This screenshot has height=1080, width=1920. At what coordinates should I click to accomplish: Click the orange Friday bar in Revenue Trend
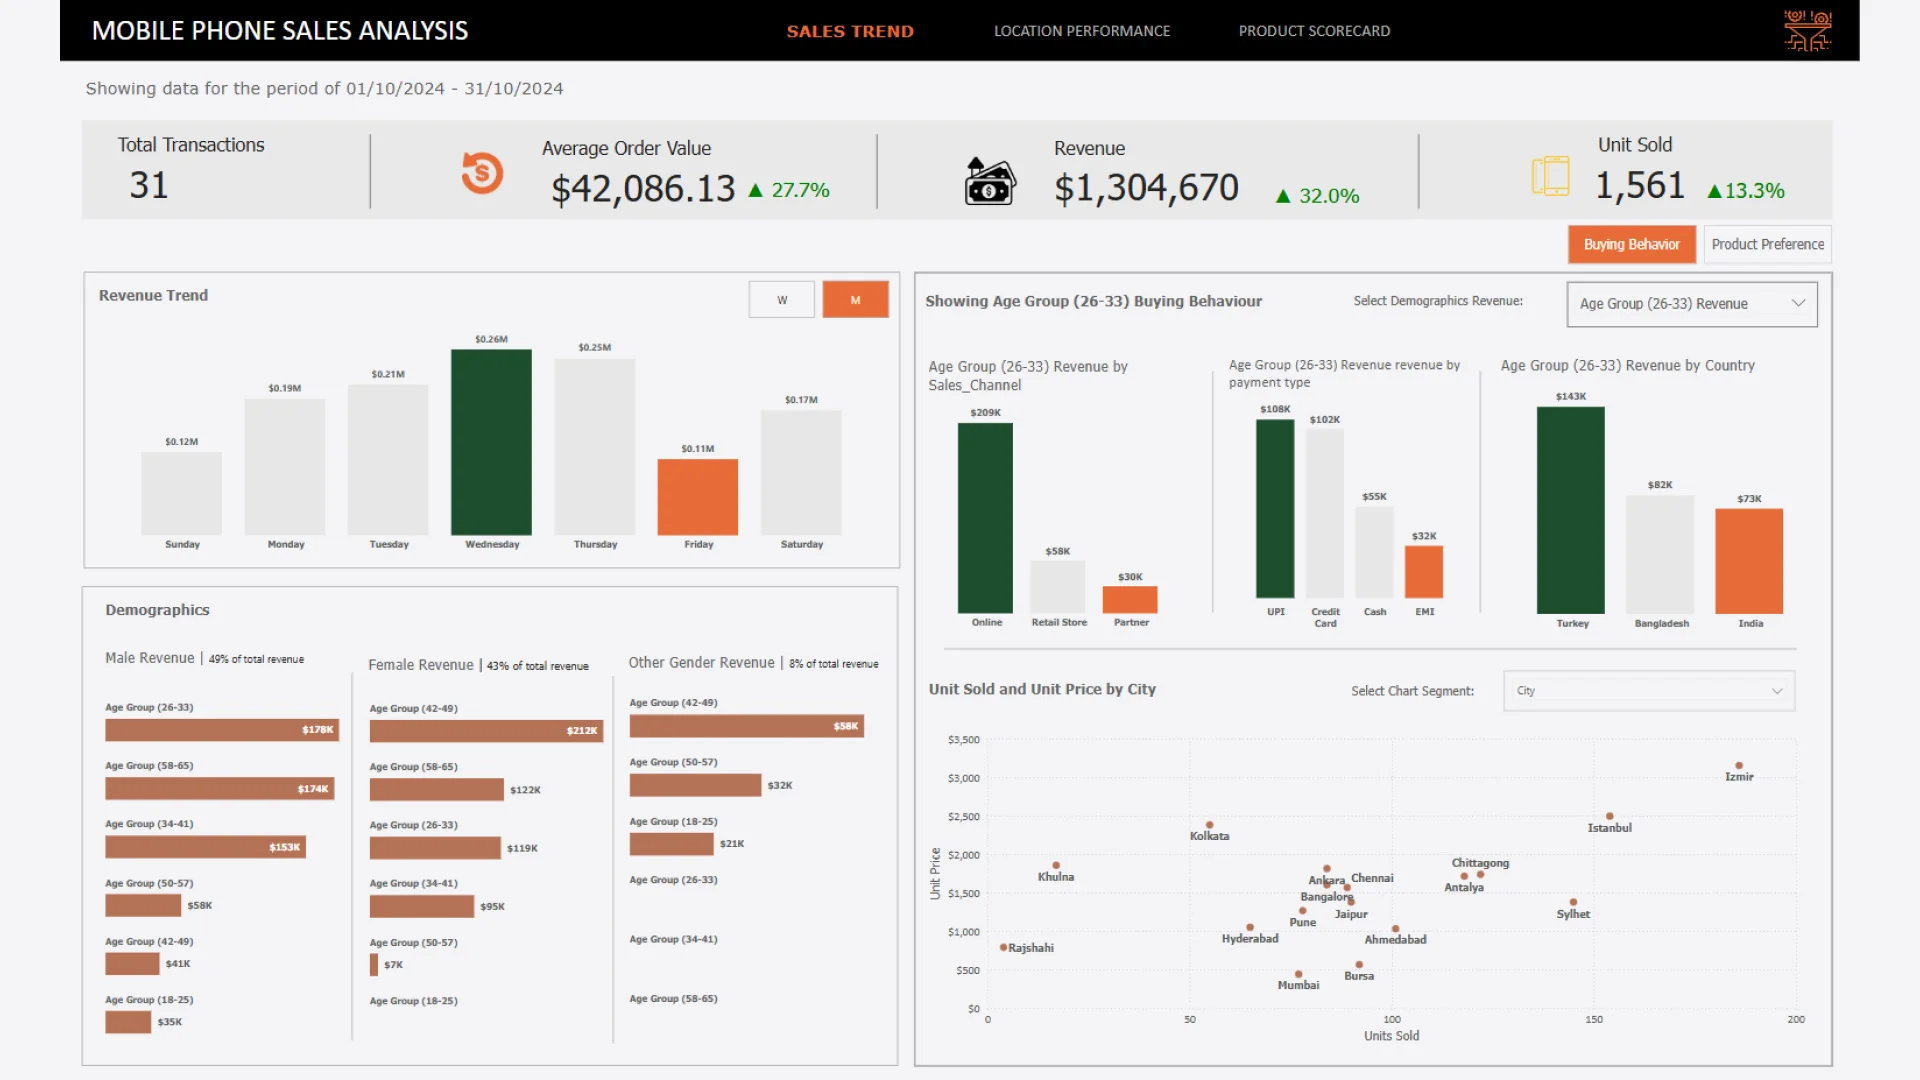coord(697,497)
